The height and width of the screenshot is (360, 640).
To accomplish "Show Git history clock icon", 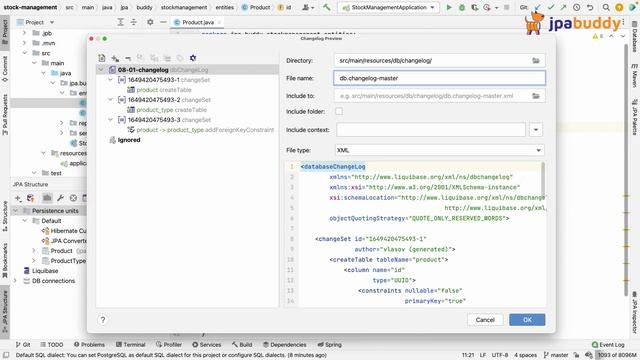I will click(x=576, y=7).
